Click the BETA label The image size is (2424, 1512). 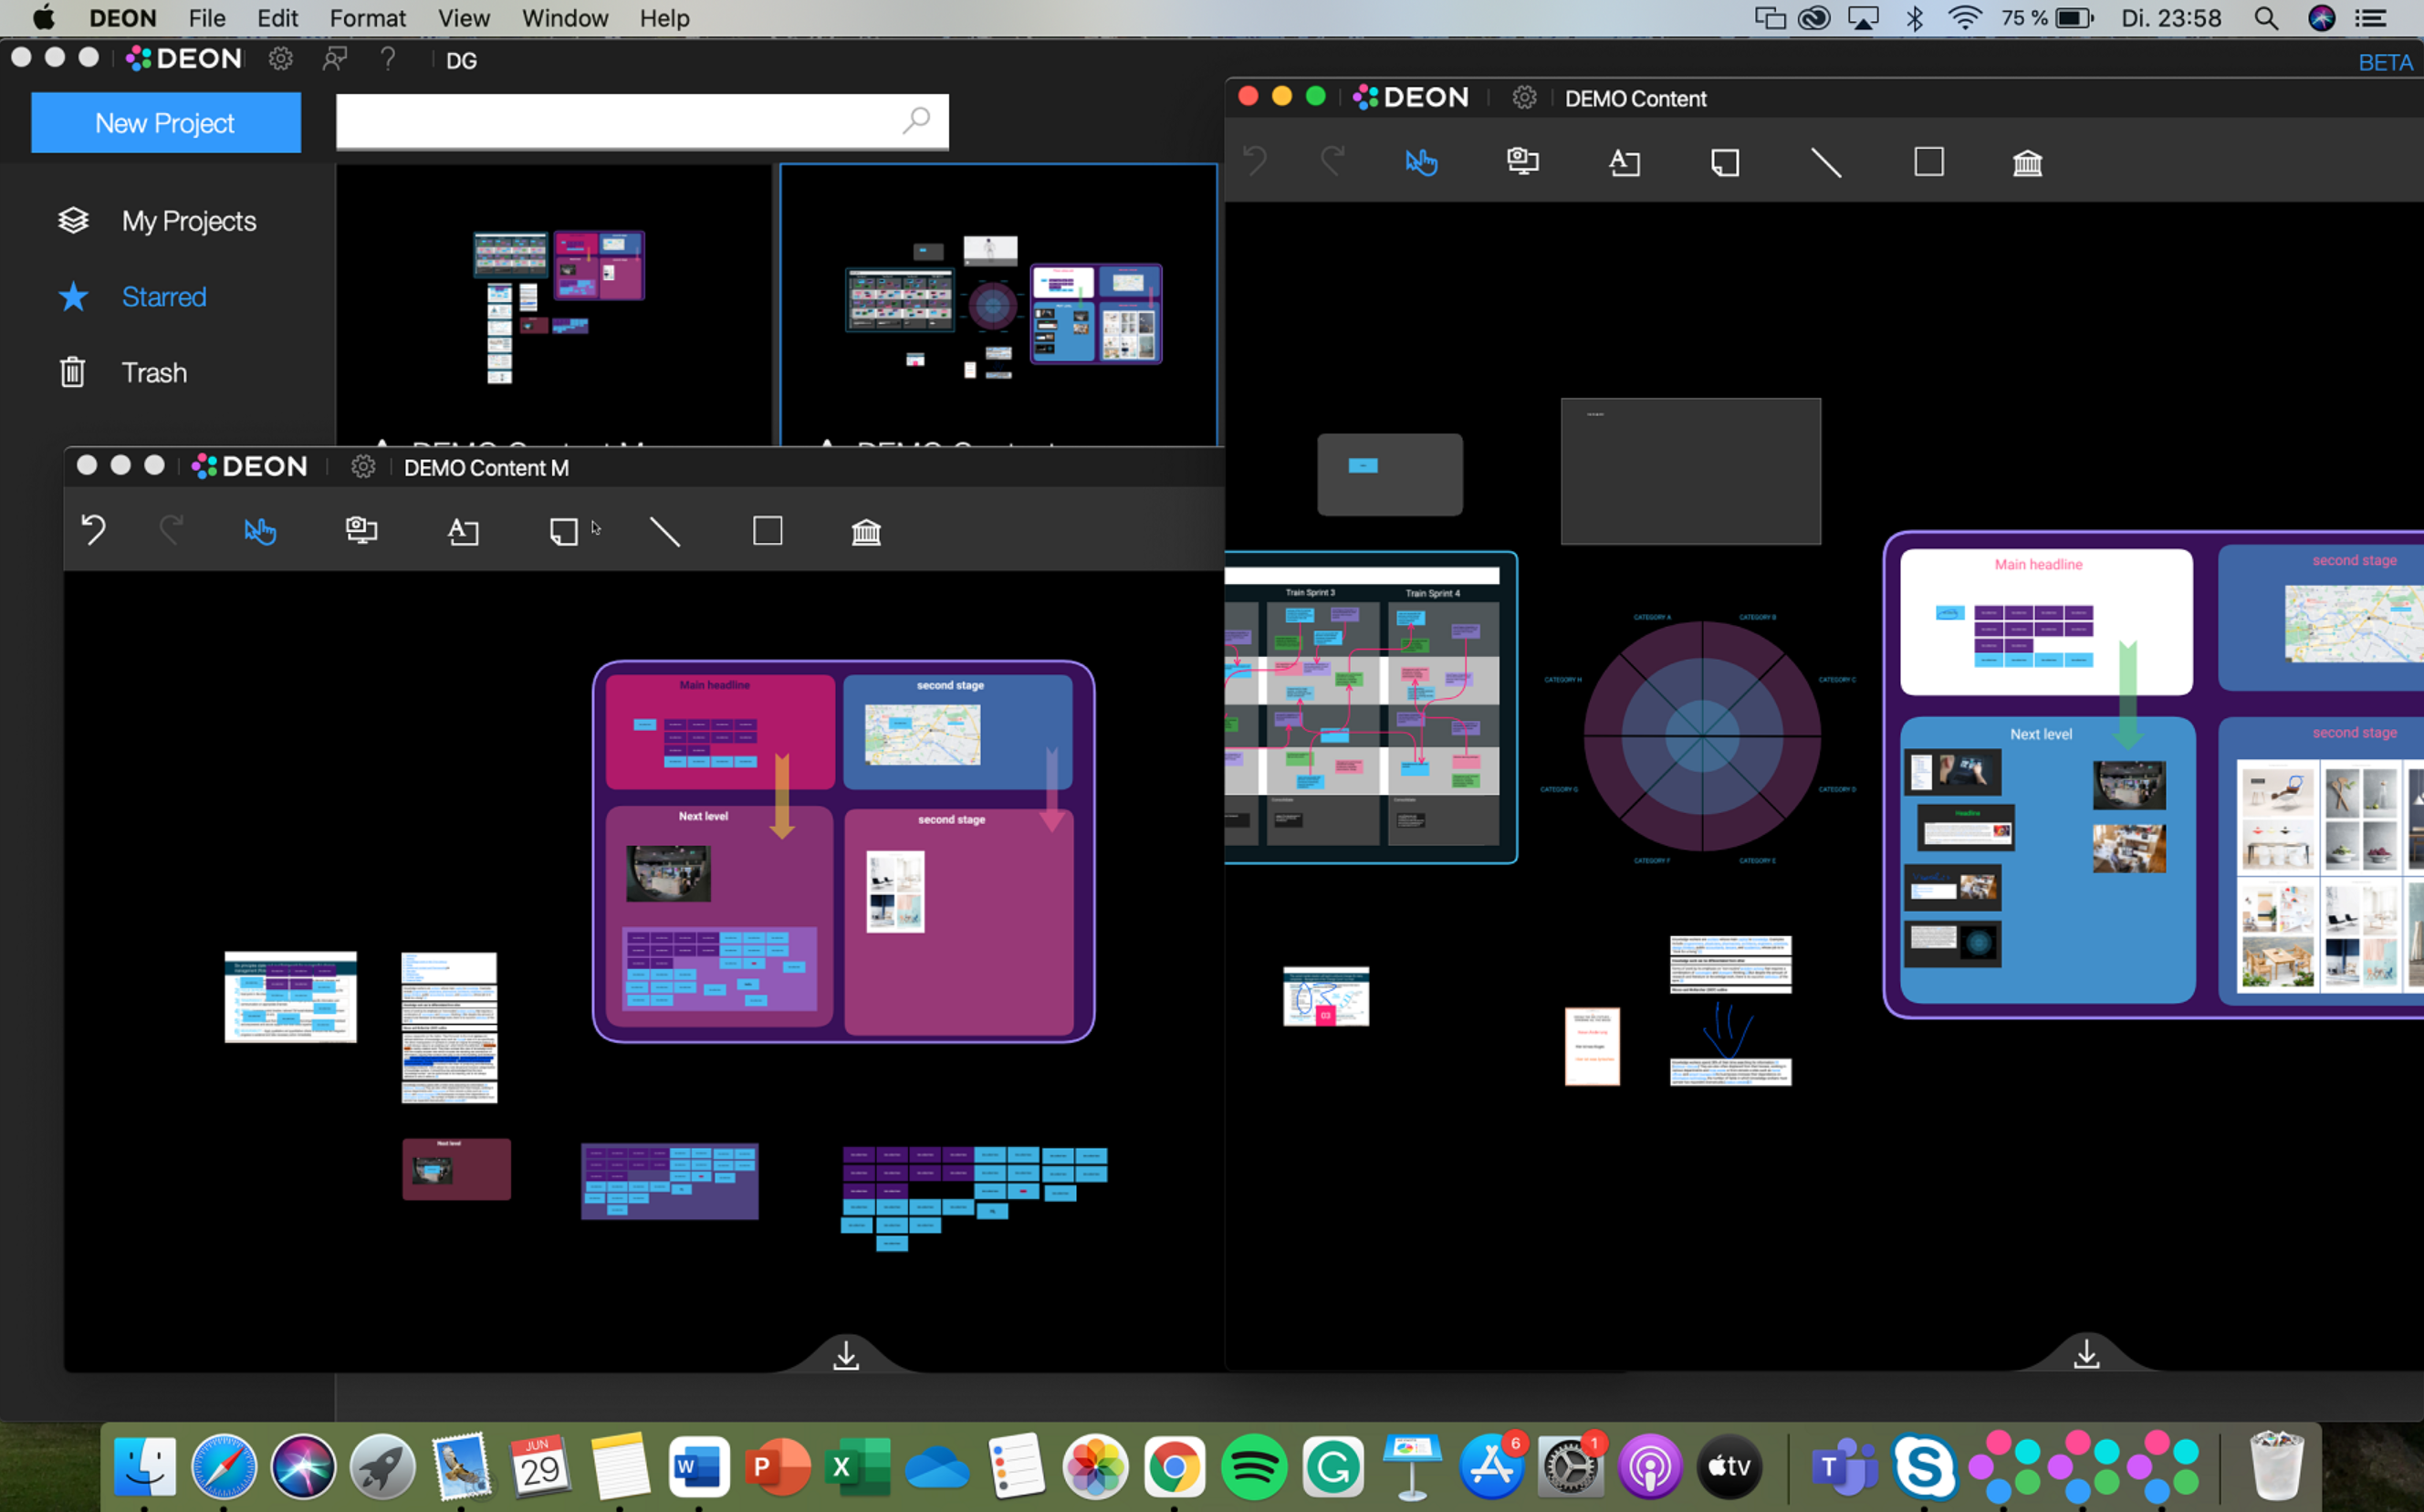(2386, 63)
